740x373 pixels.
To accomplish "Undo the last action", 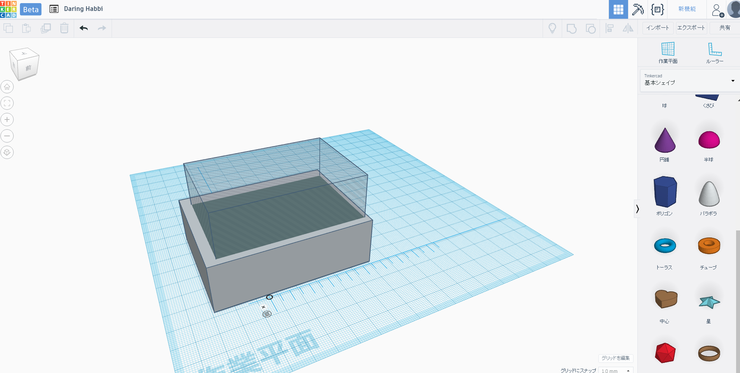I will 84,28.
